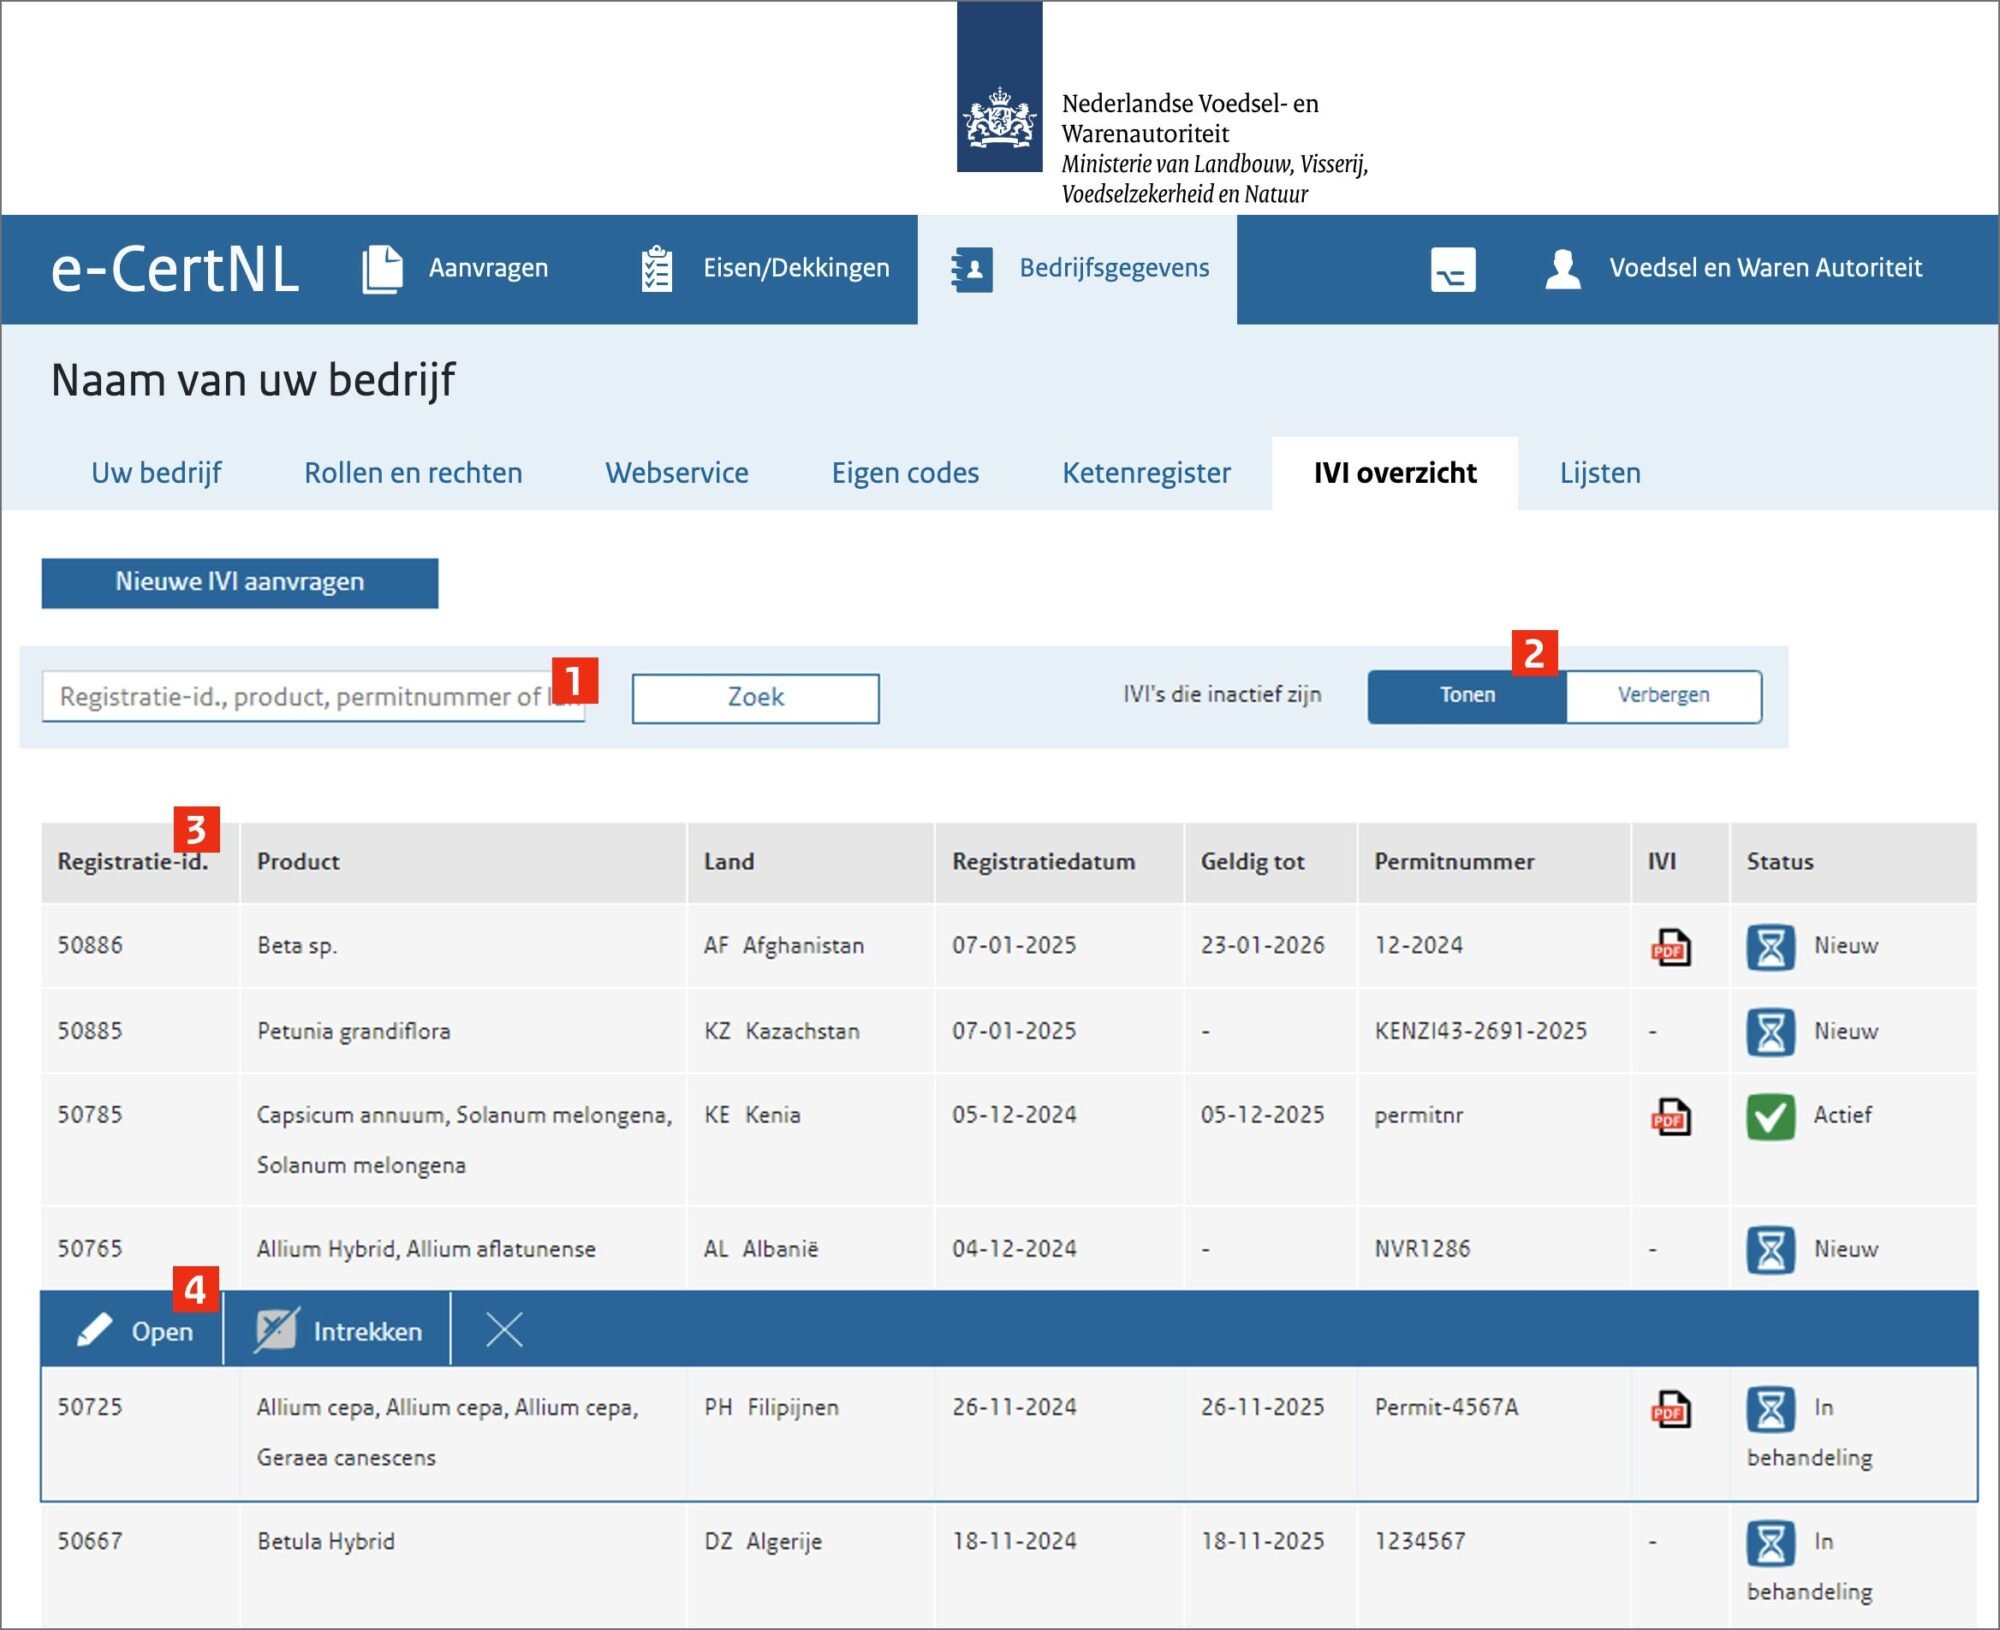Switch to the Lijsten tab
This screenshot has height=1630, width=2000.
pos(1600,473)
